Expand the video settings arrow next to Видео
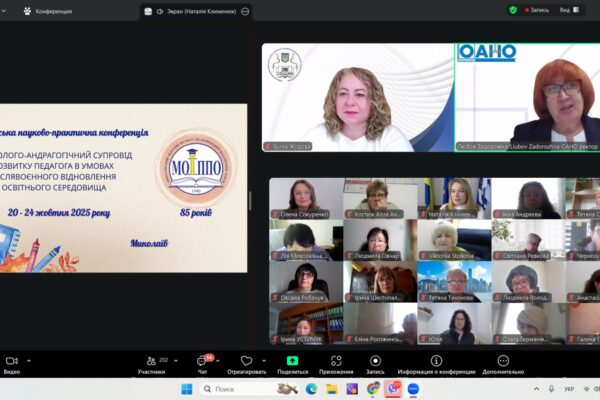The width and height of the screenshot is (600, 400). coord(29,360)
